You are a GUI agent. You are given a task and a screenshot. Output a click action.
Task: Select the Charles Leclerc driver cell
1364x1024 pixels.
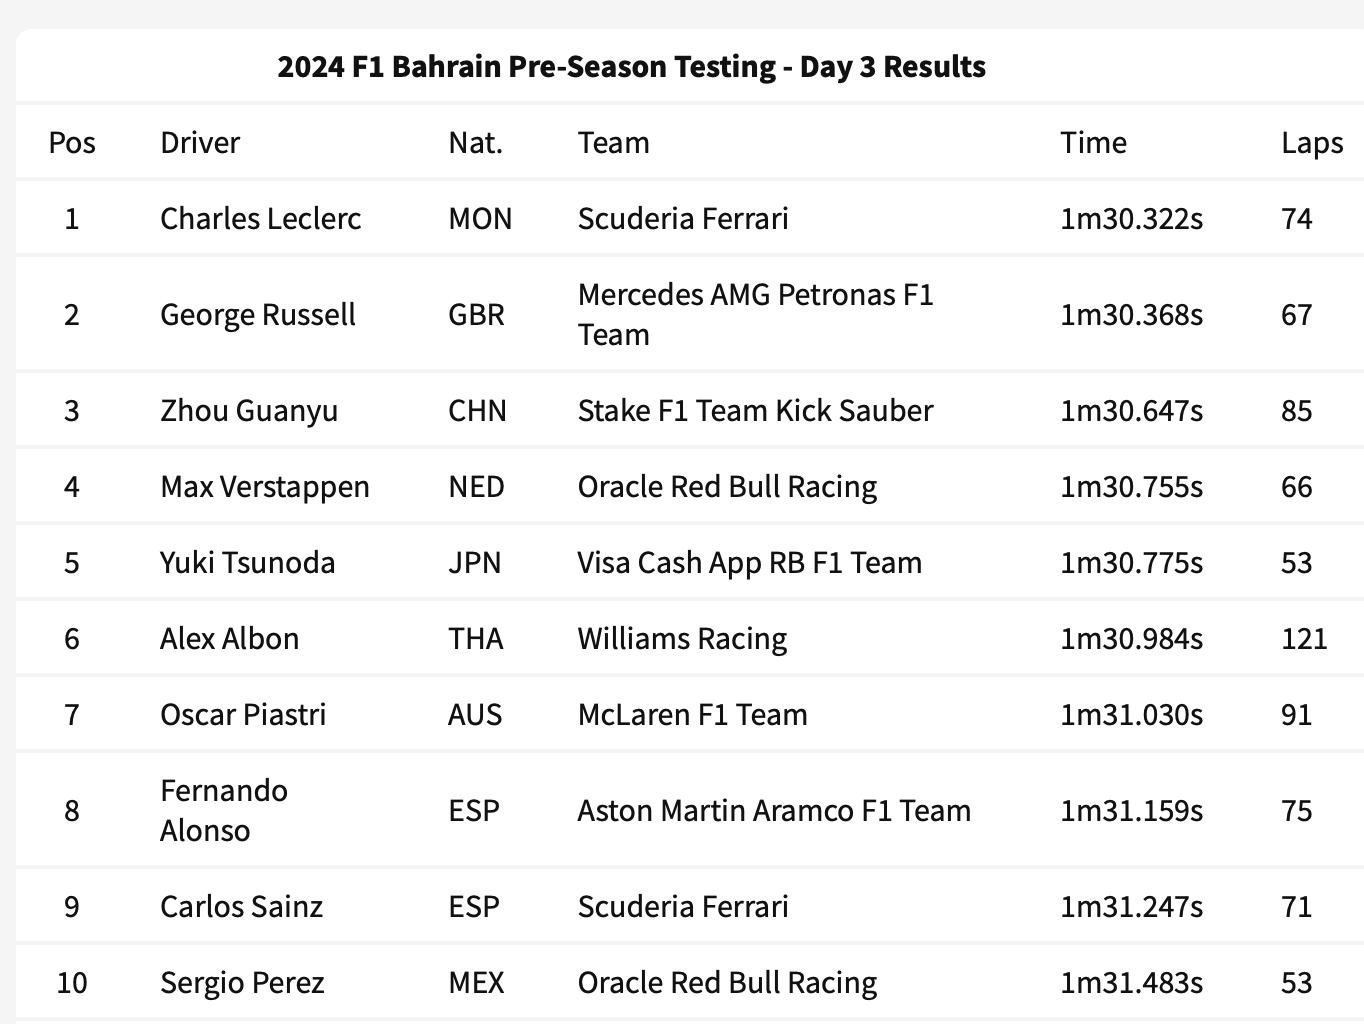pos(260,218)
